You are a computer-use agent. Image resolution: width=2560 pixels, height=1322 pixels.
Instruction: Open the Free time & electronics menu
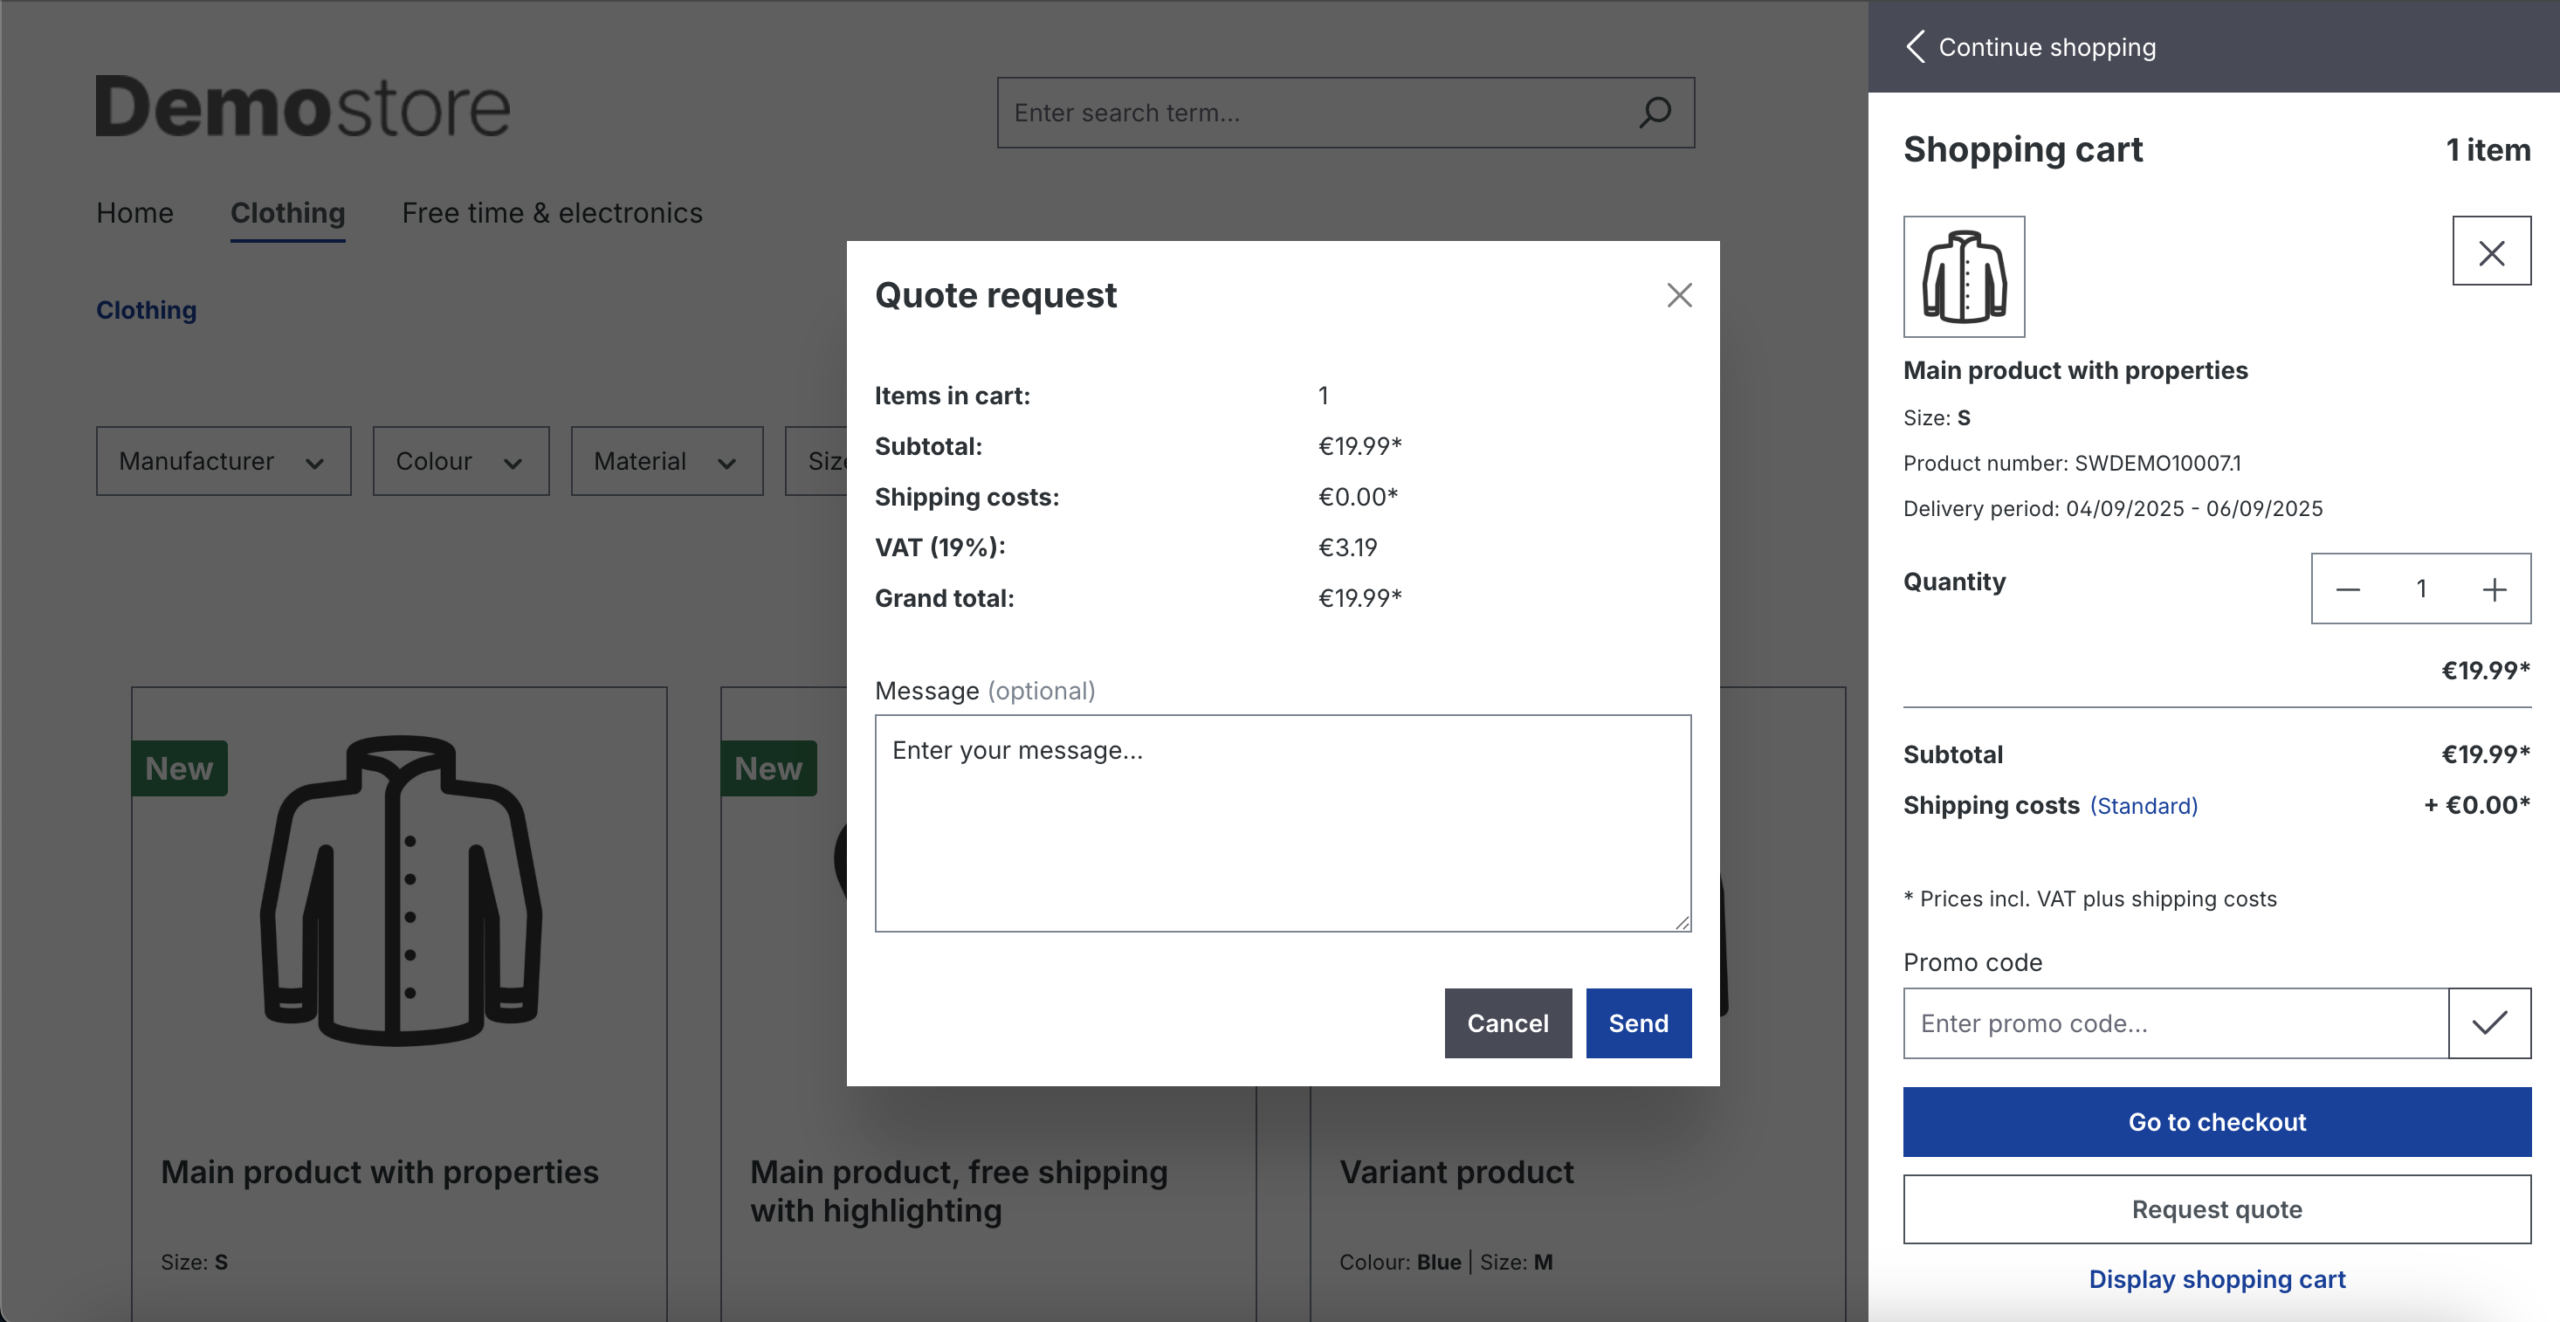point(552,213)
